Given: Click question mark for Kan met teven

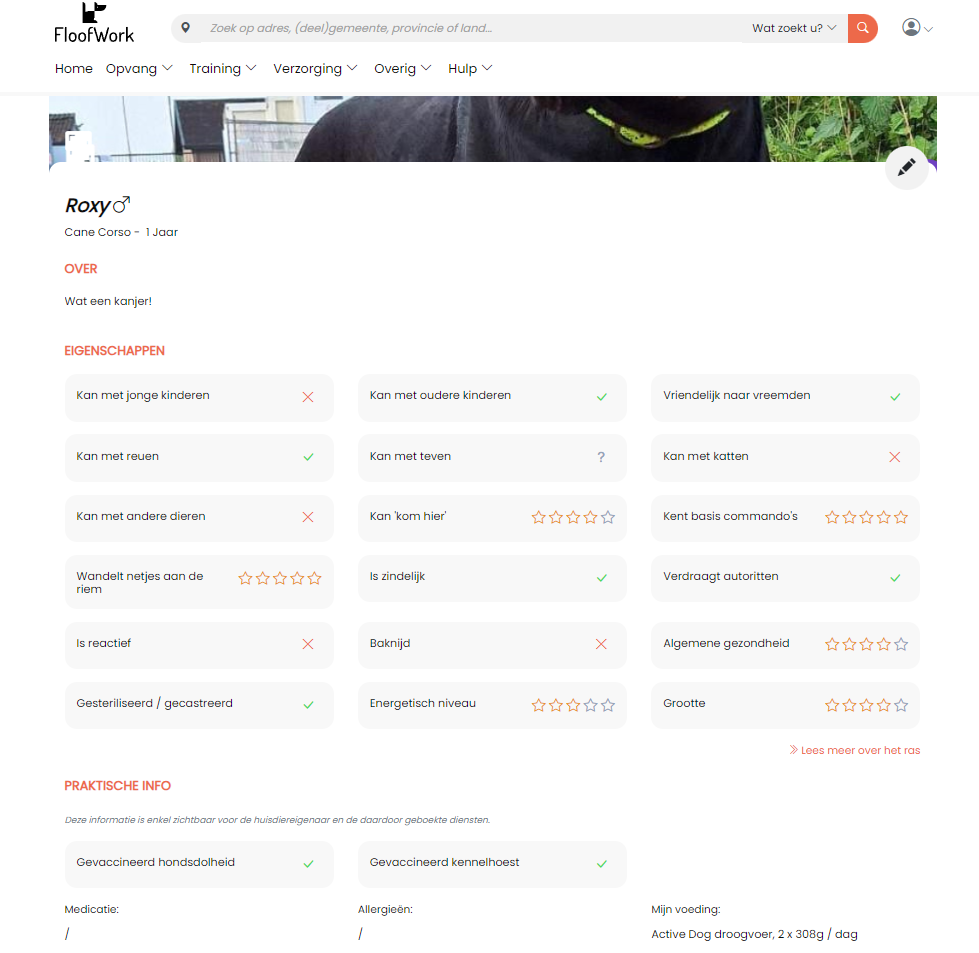Looking at the screenshot, I should 601,457.
